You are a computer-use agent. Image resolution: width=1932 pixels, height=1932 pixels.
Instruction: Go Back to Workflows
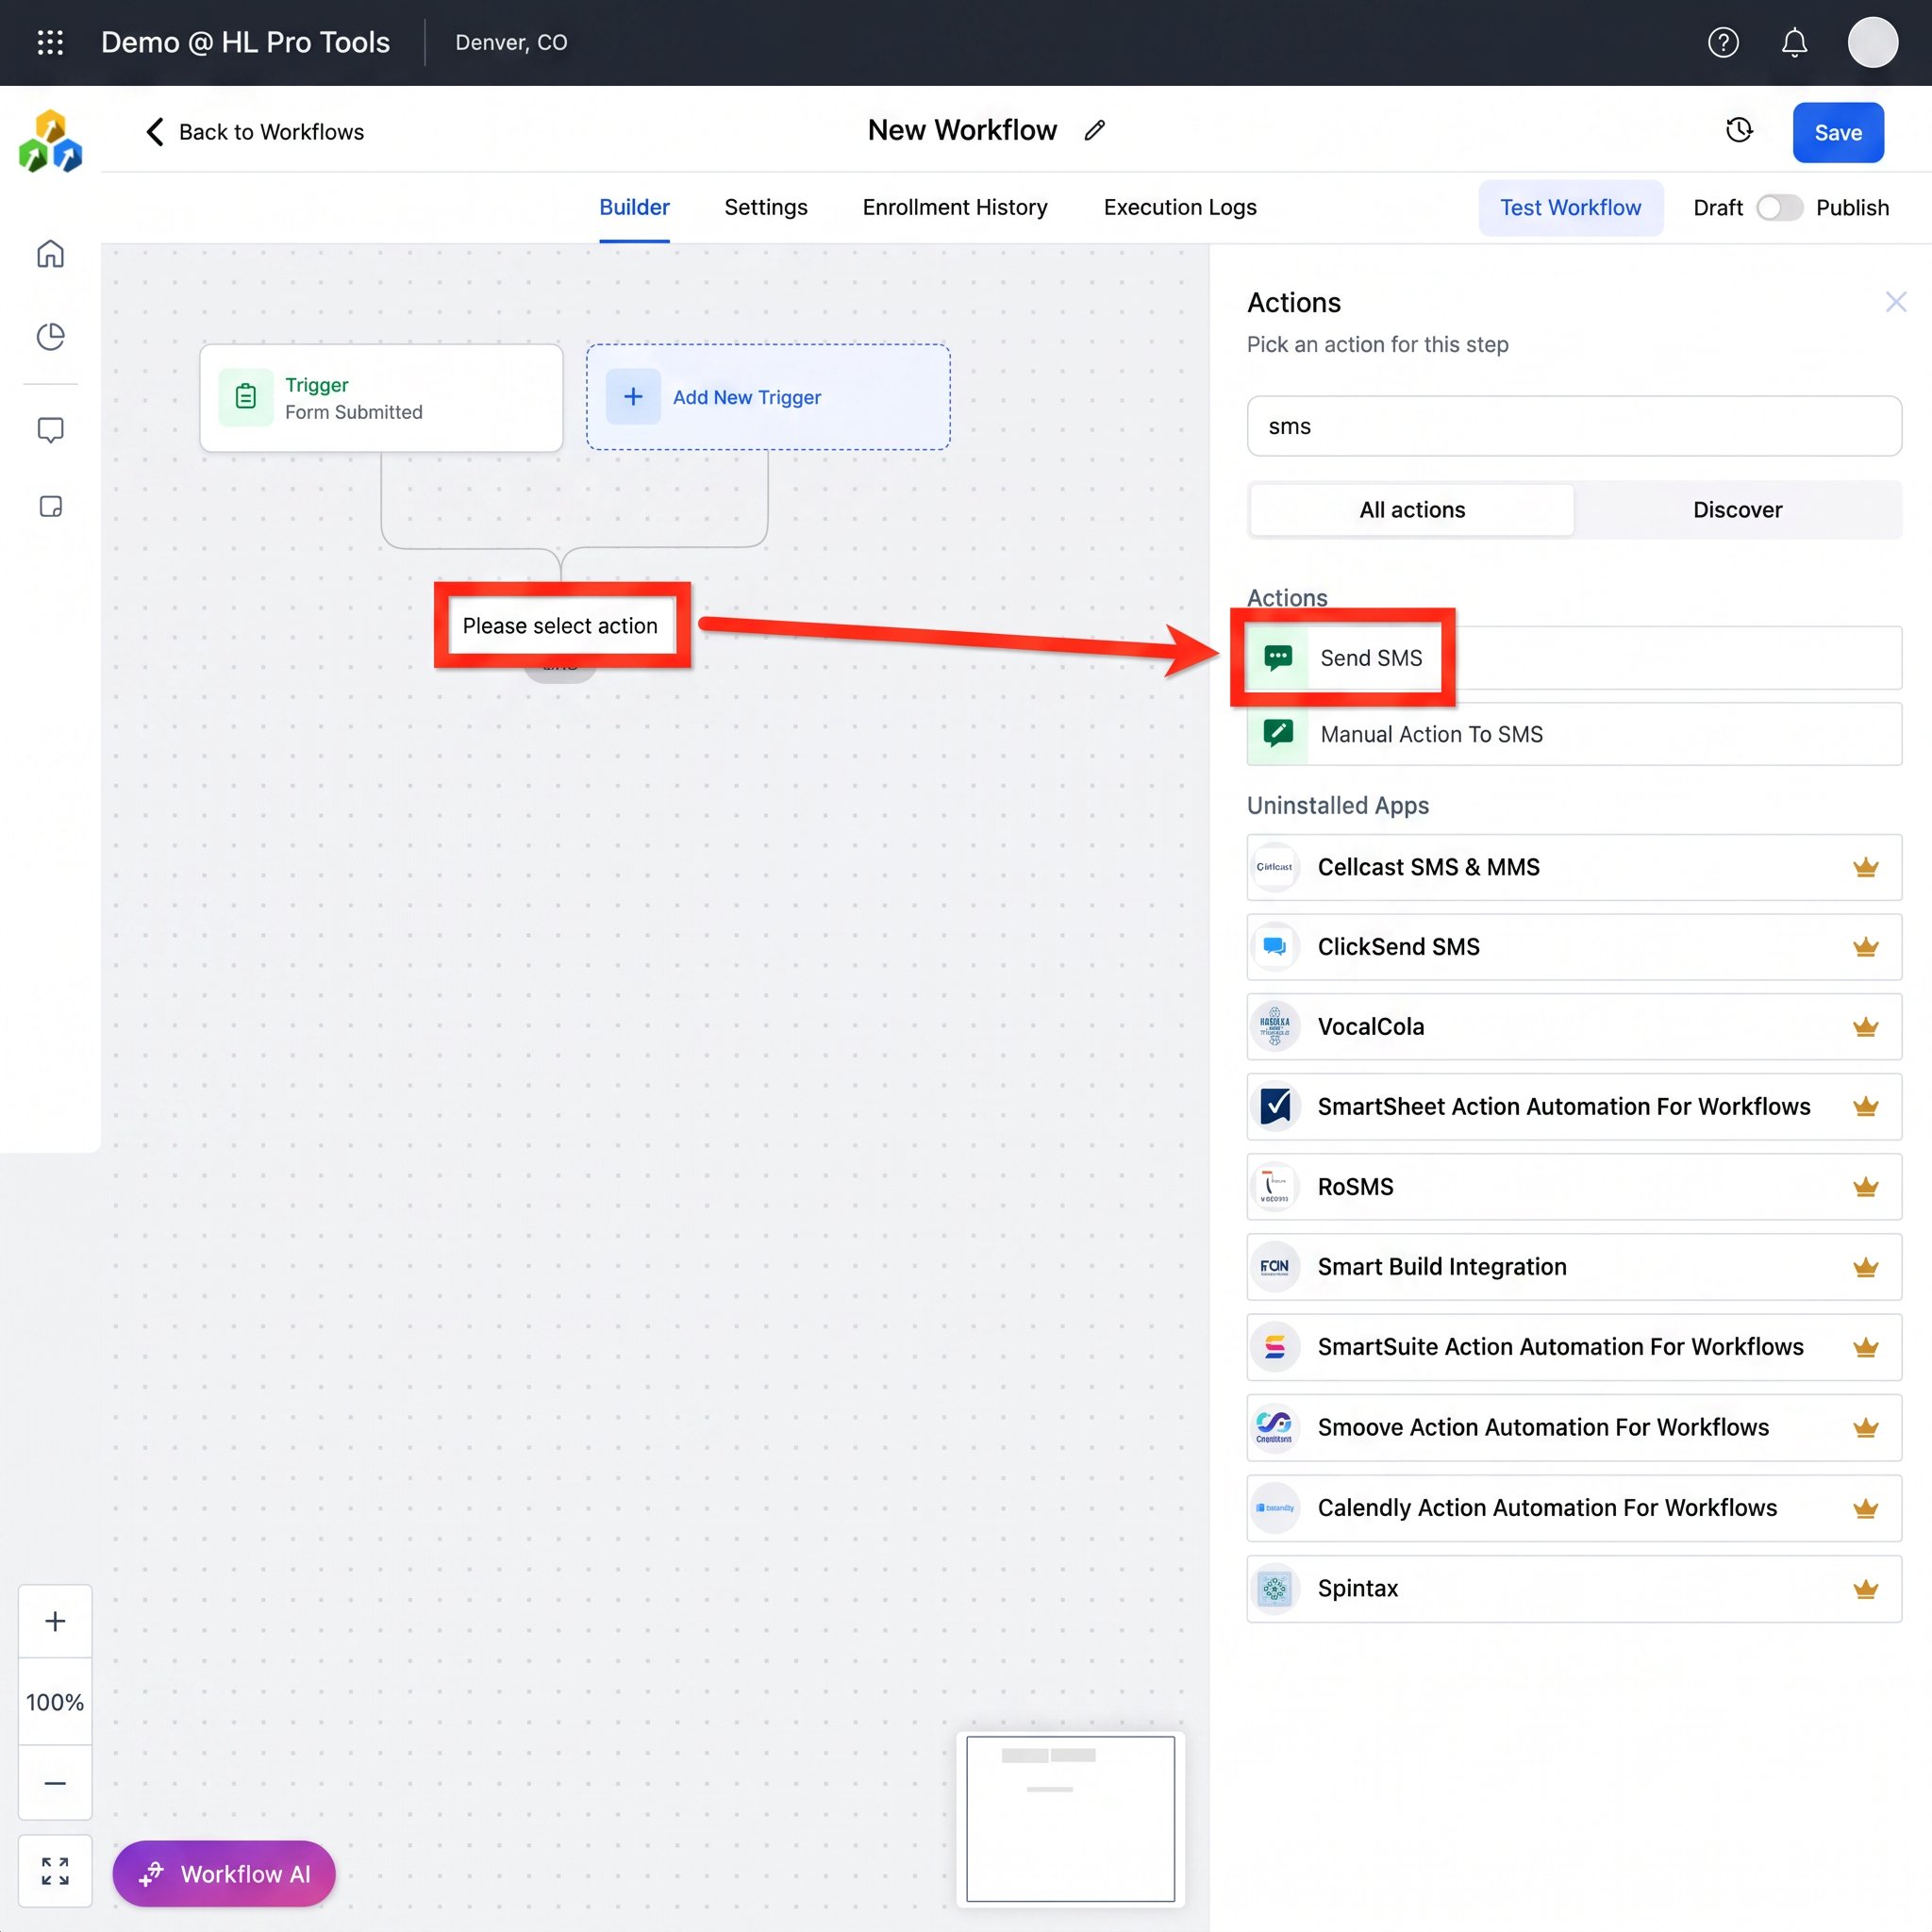[254, 132]
